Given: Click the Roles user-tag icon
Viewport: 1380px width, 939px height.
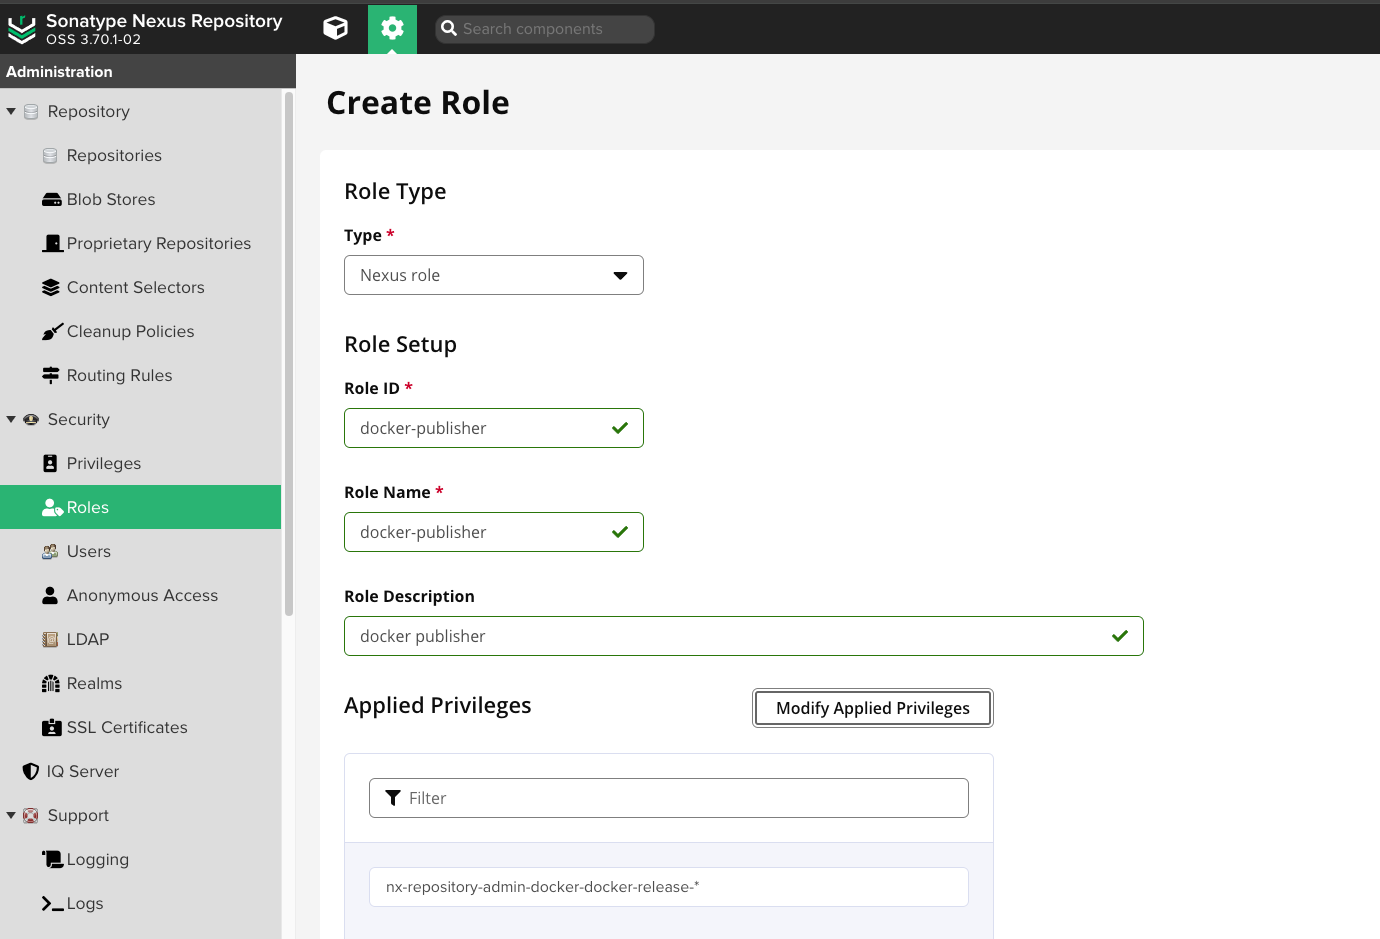Looking at the screenshot, I should tap(53, 508).
